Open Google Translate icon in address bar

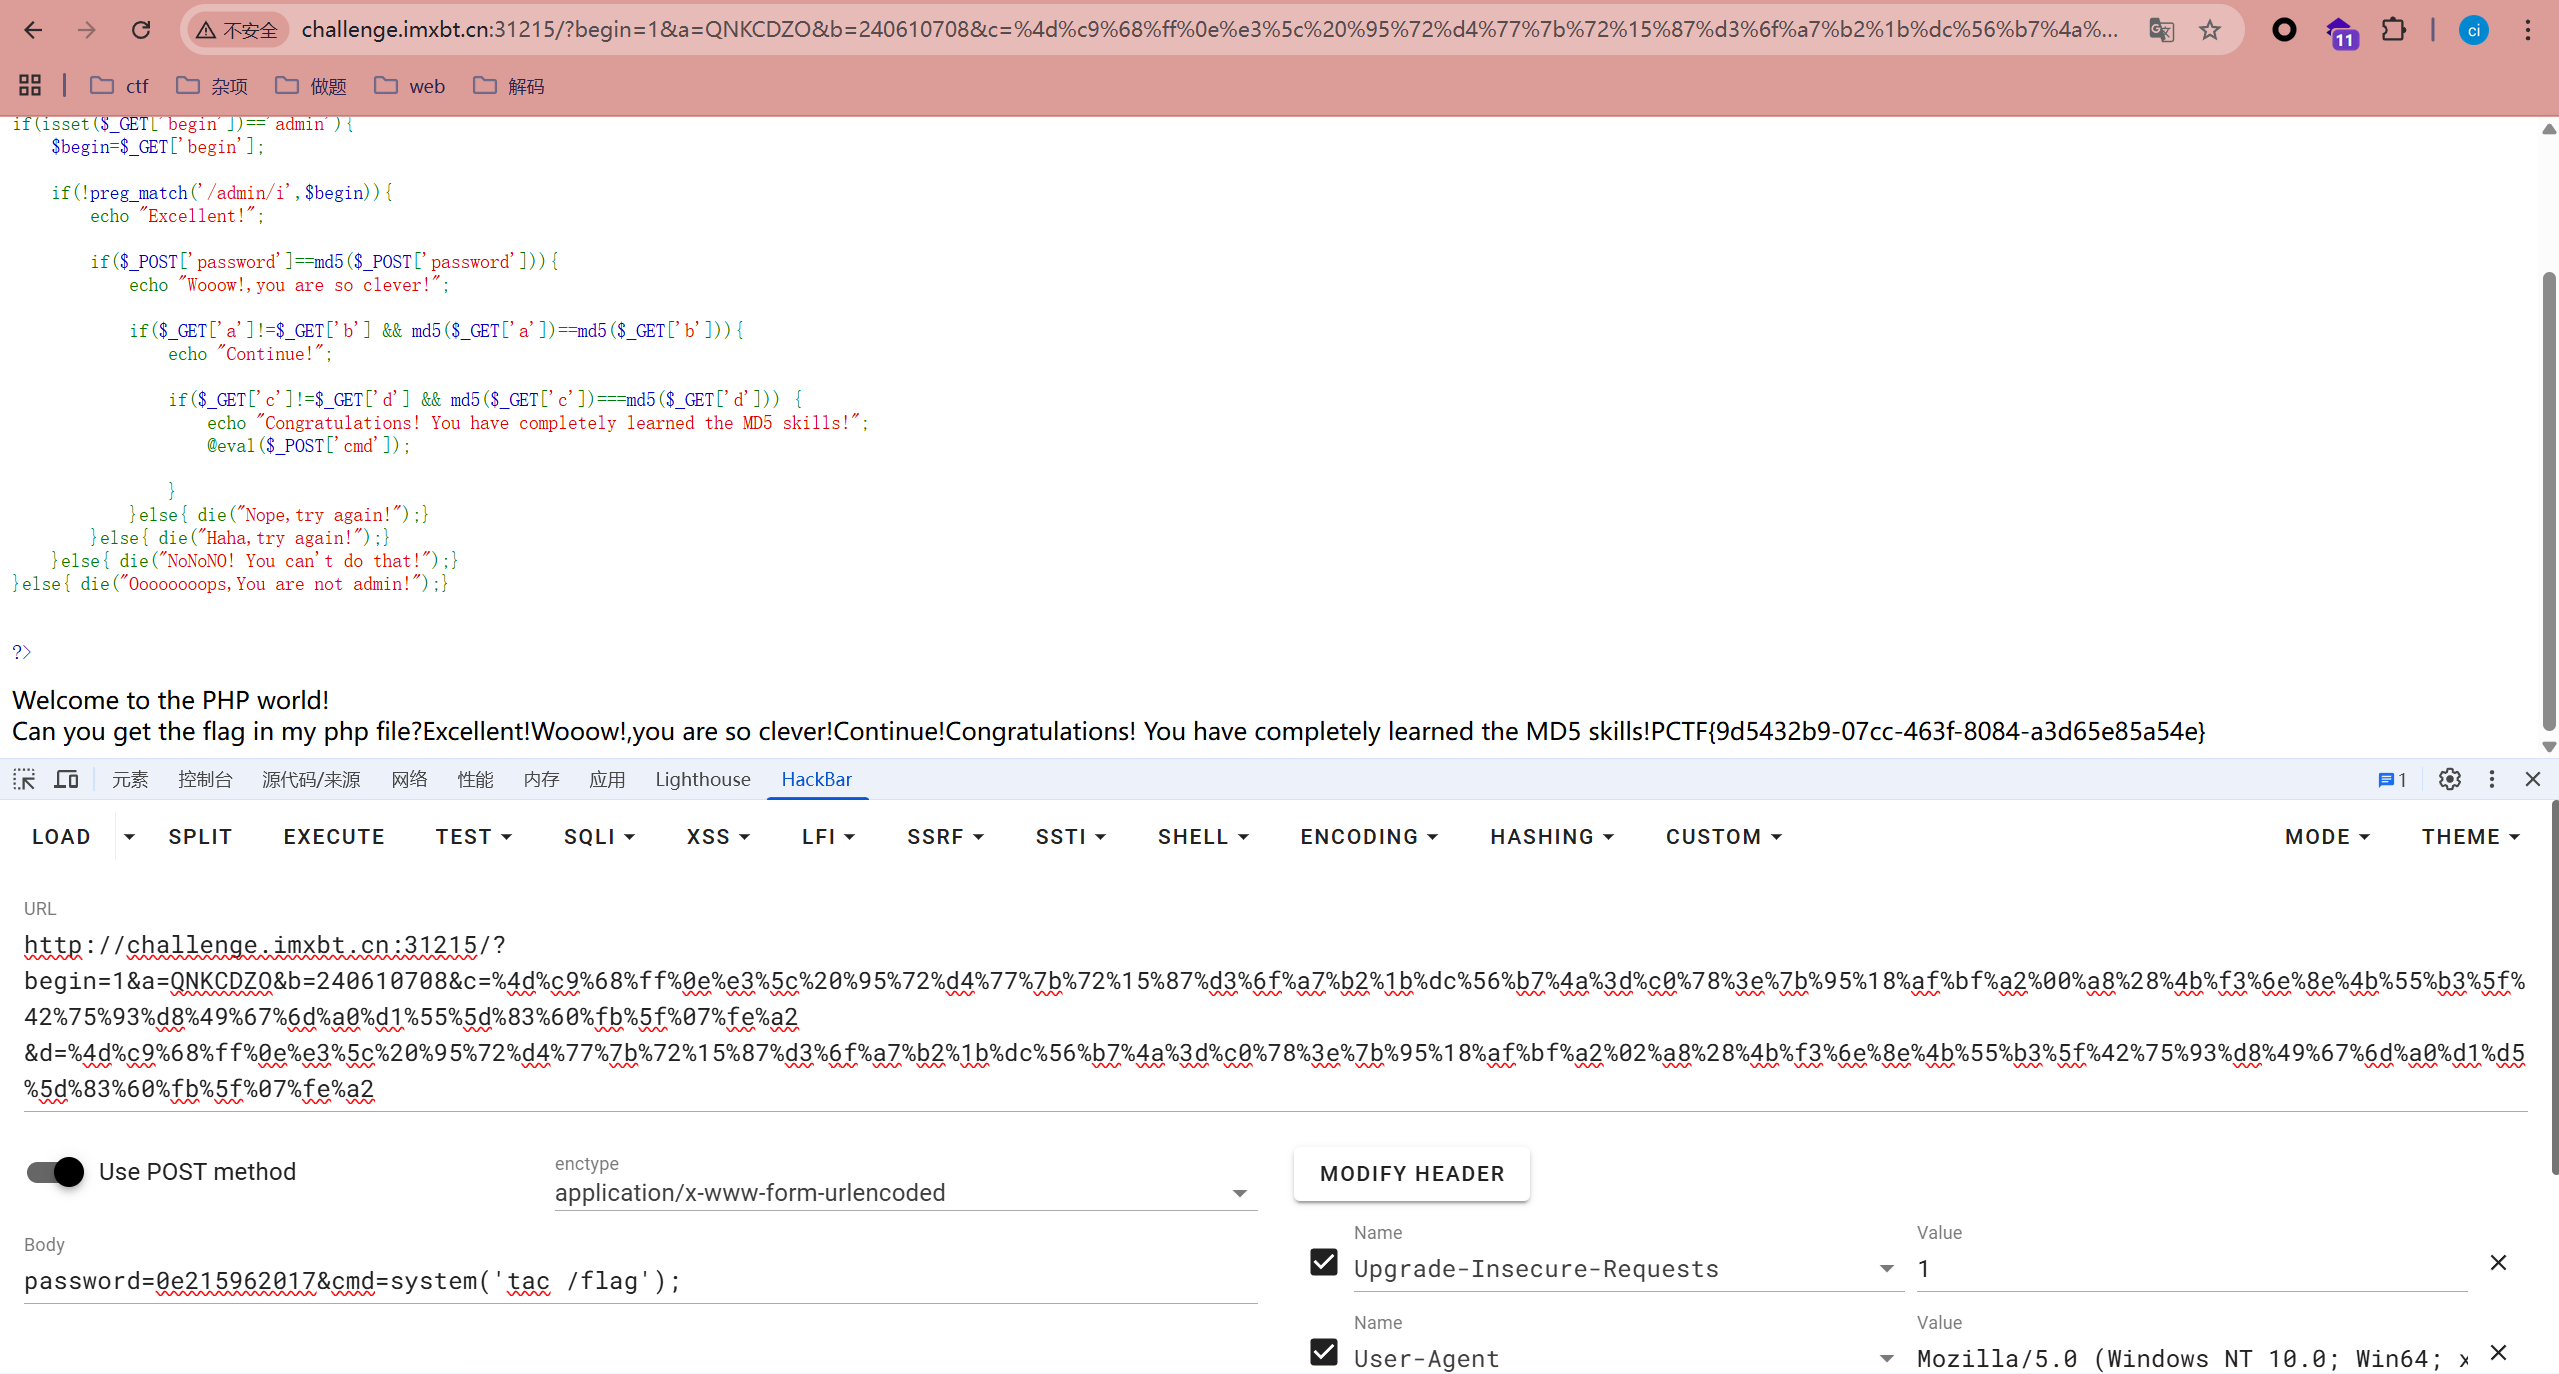[2162, 29]
